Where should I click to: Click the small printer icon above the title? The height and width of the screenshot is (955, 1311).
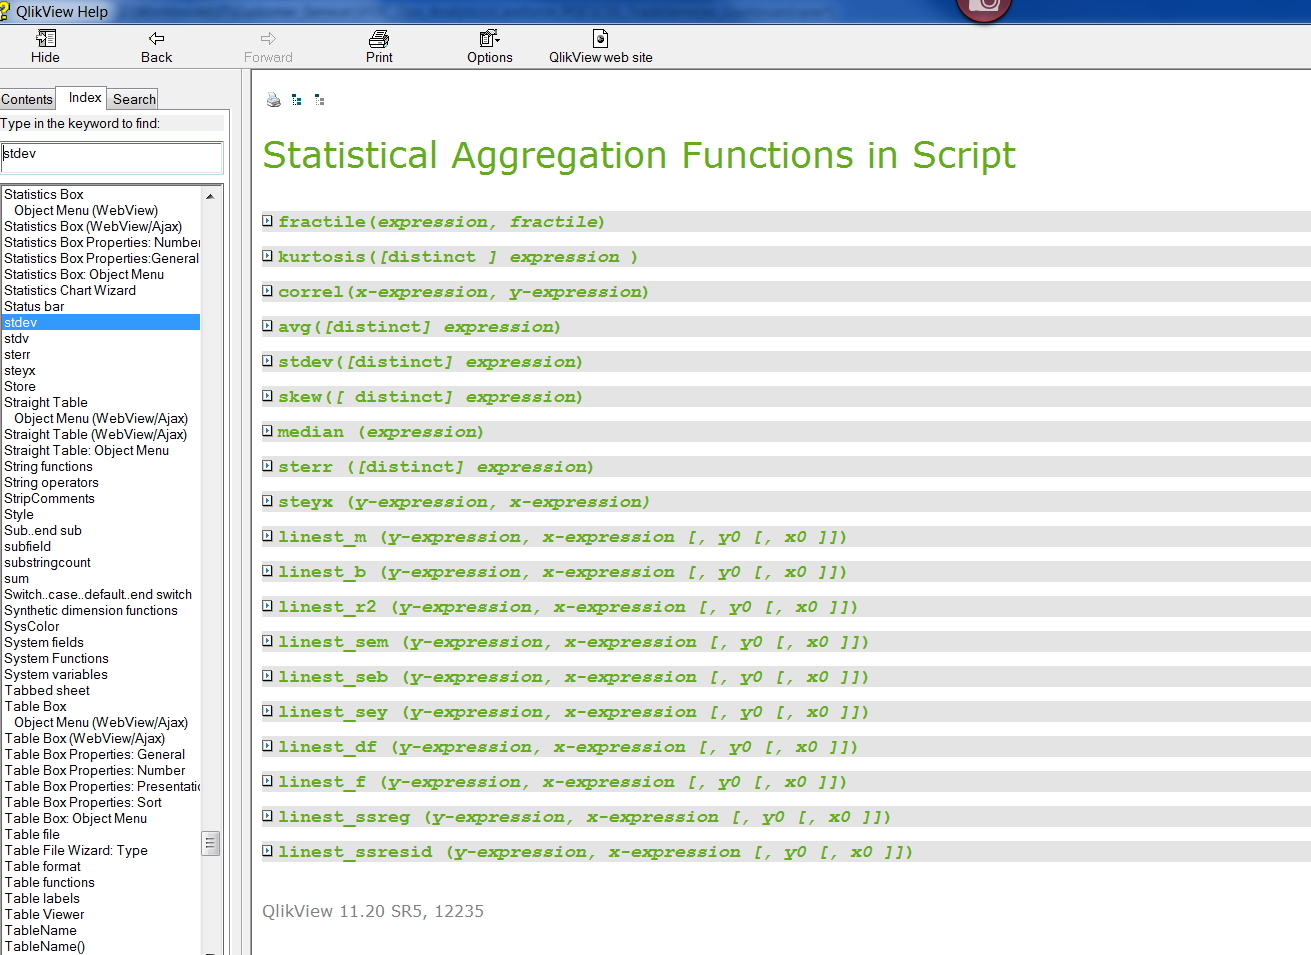coord(273,100)
